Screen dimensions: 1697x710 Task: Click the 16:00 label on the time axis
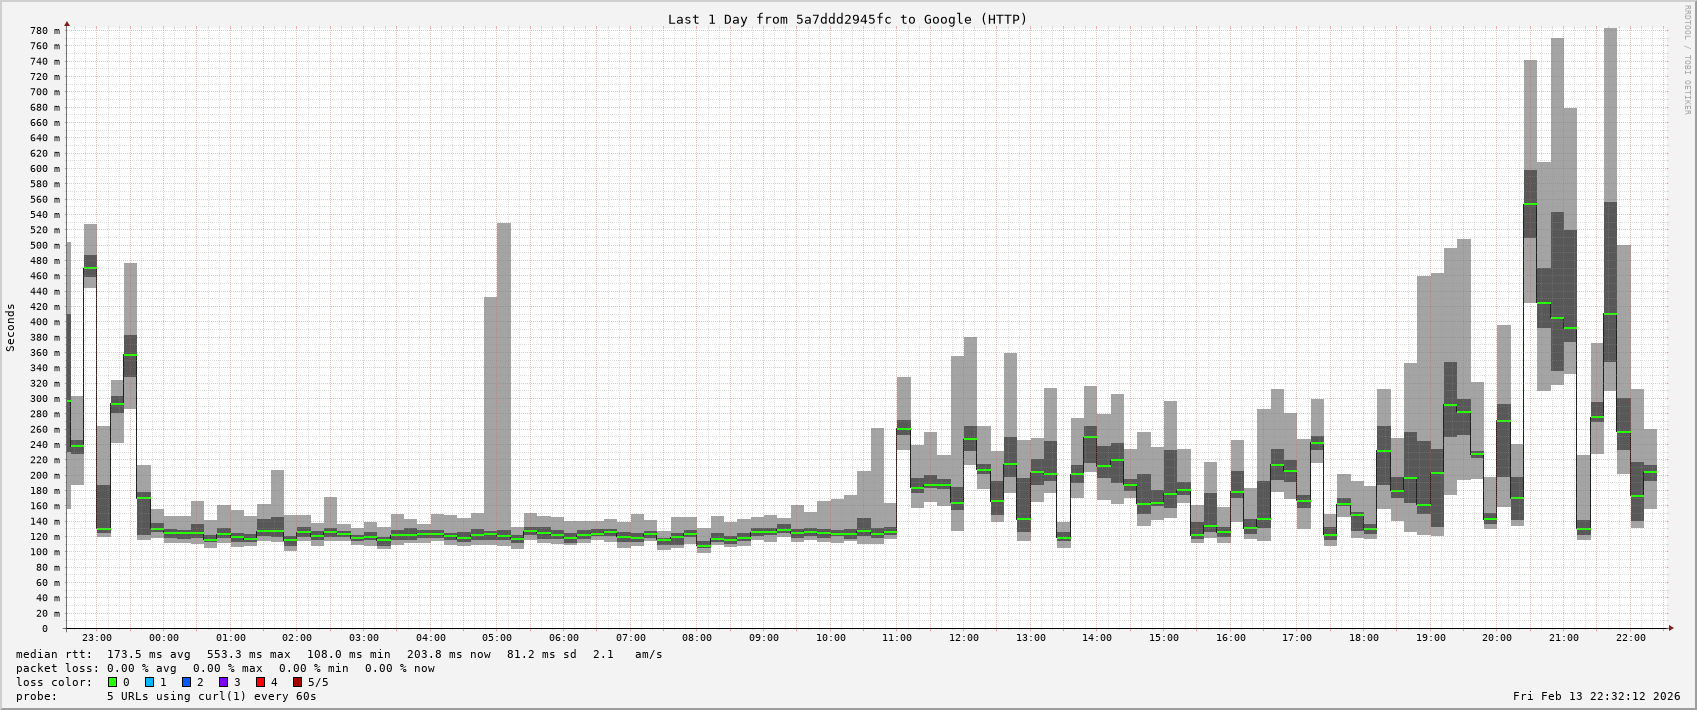click(1230, 638)
